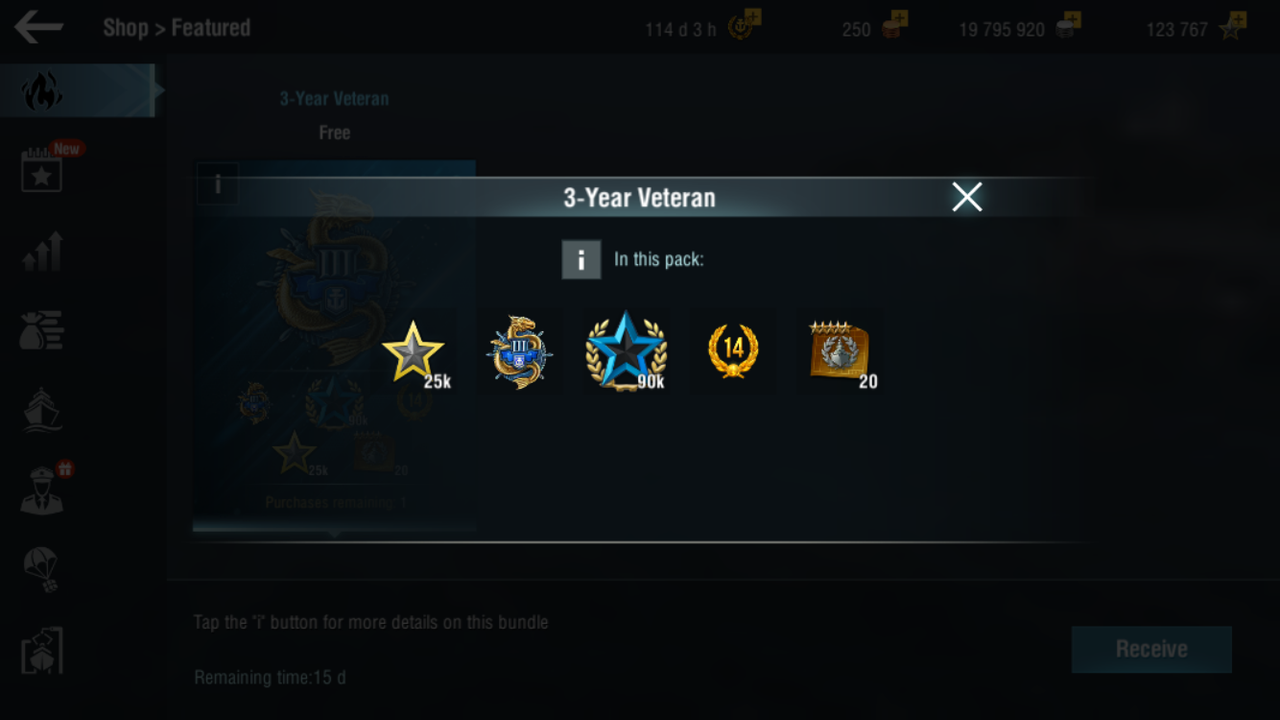This screenshot has height=720, width=1280.
Task: Click the Receive button
Action: (x=1151, y=649)
